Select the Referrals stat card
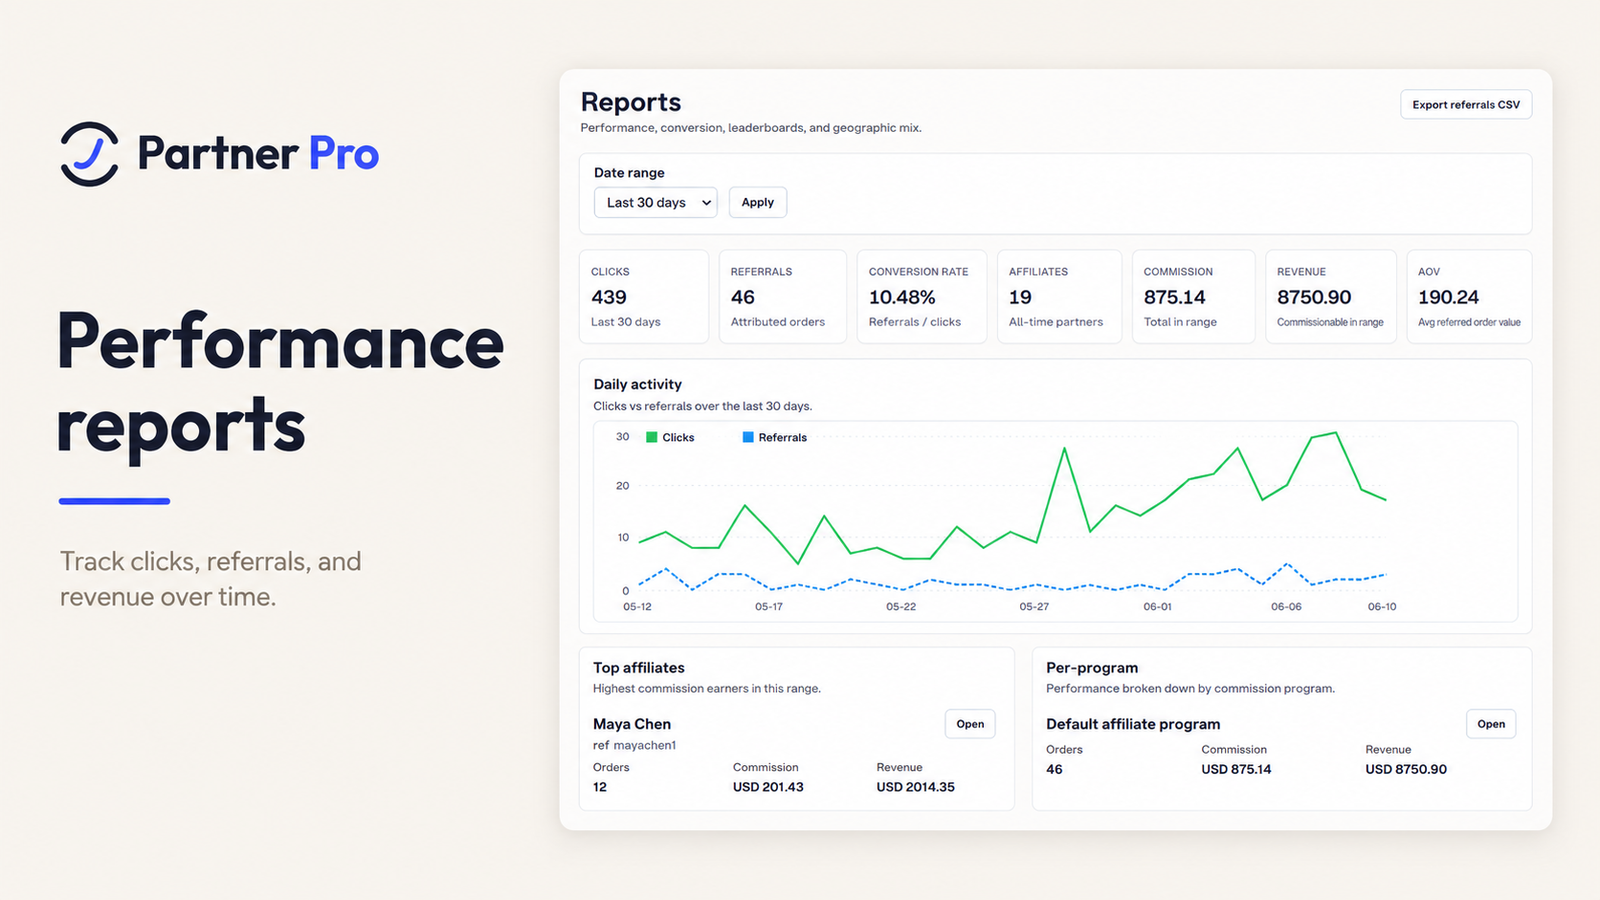1600x900 pixels. coord(783,297)
